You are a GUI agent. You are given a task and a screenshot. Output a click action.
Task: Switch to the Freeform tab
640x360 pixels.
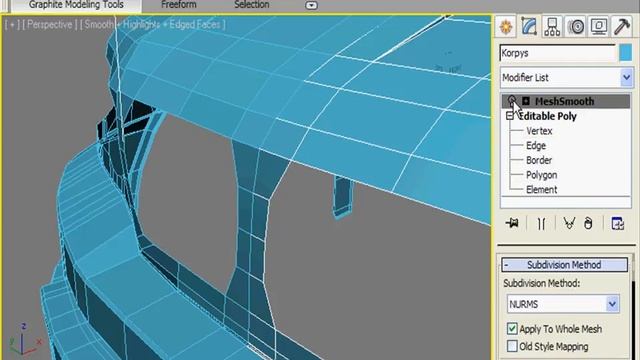(x=179, y=5)
